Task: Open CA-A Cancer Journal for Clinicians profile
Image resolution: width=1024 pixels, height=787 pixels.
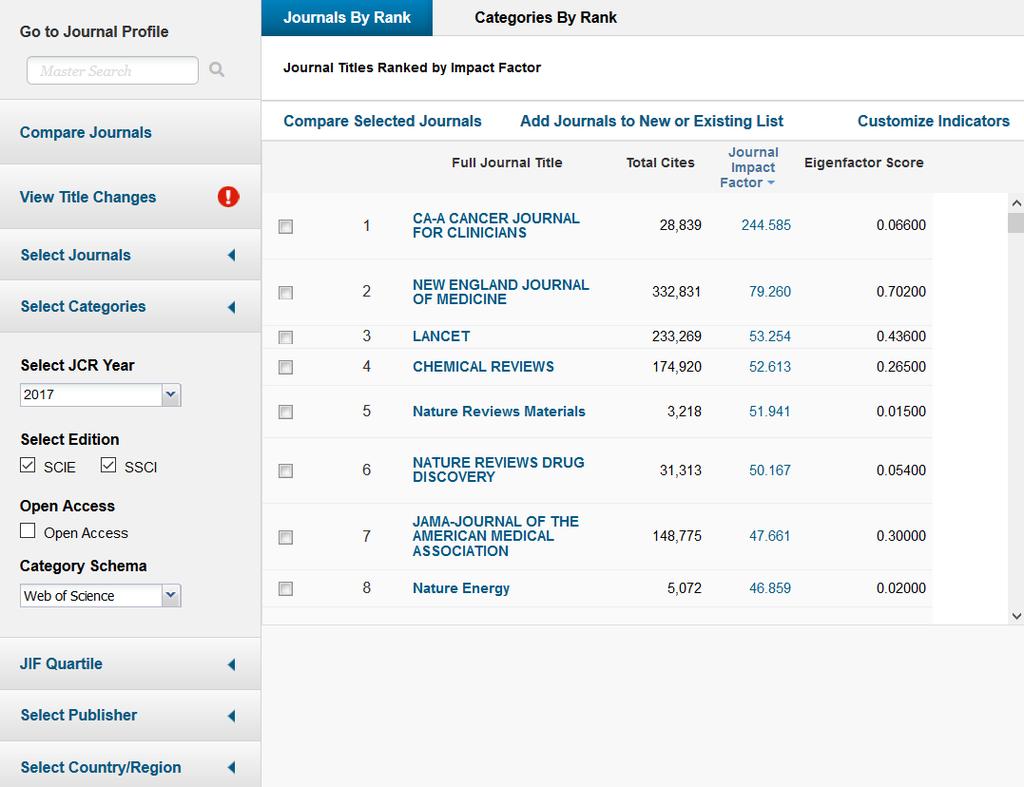Action: pos(496,225)
